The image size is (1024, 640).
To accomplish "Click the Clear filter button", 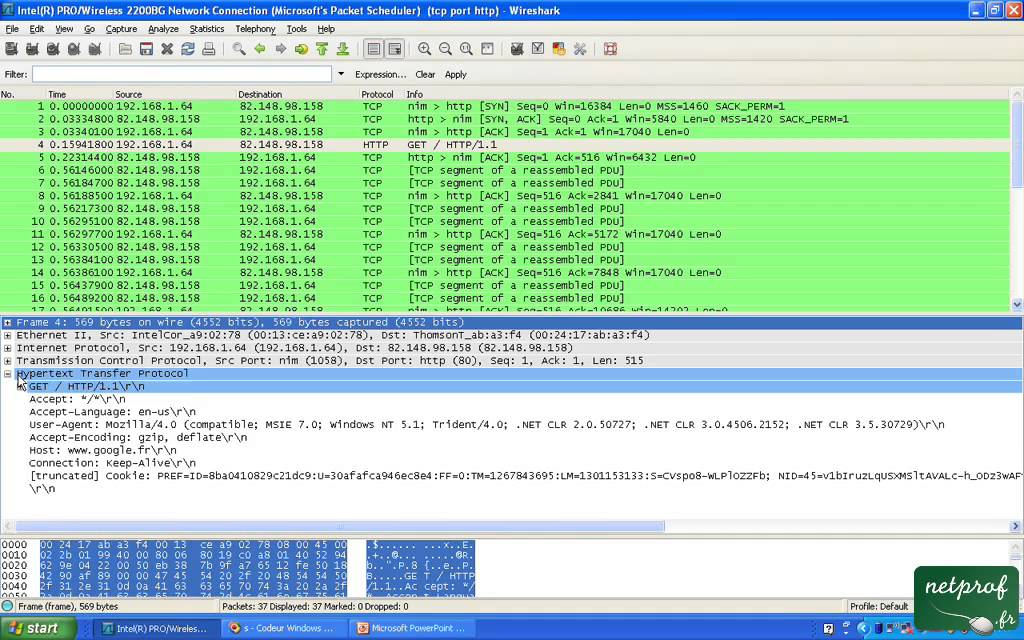I will click(x=425, y=74).
